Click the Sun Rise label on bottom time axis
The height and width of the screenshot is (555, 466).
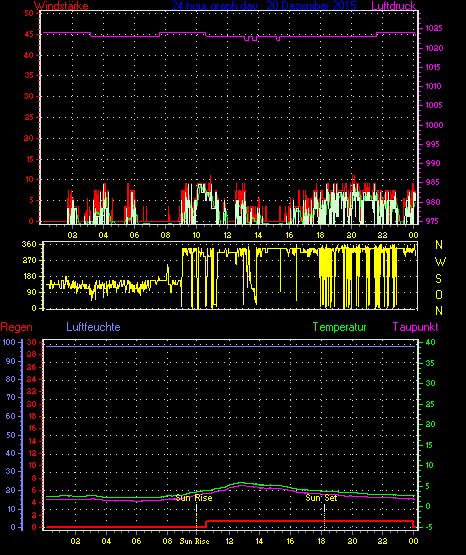pos(194,541)
